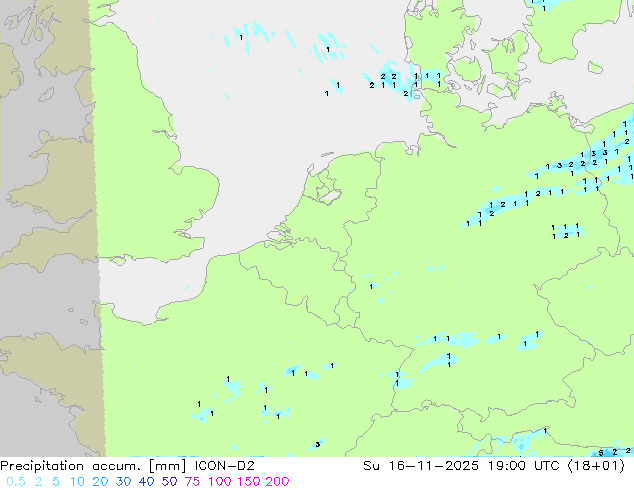Click the legend value 2 mm

pyautogui.click(x=38, y=482)
